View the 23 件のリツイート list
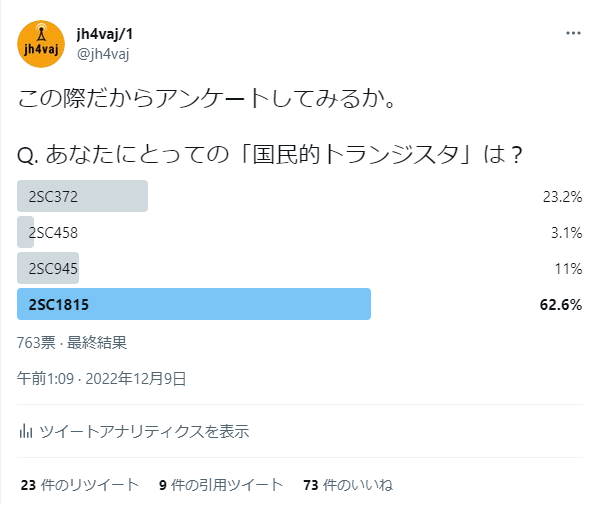 coord(80,485)
